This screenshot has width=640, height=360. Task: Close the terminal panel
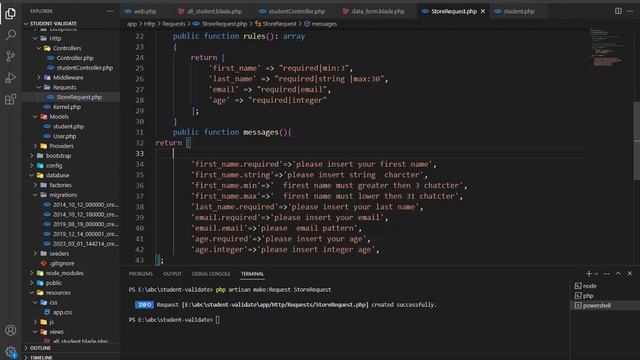[630, 273]
